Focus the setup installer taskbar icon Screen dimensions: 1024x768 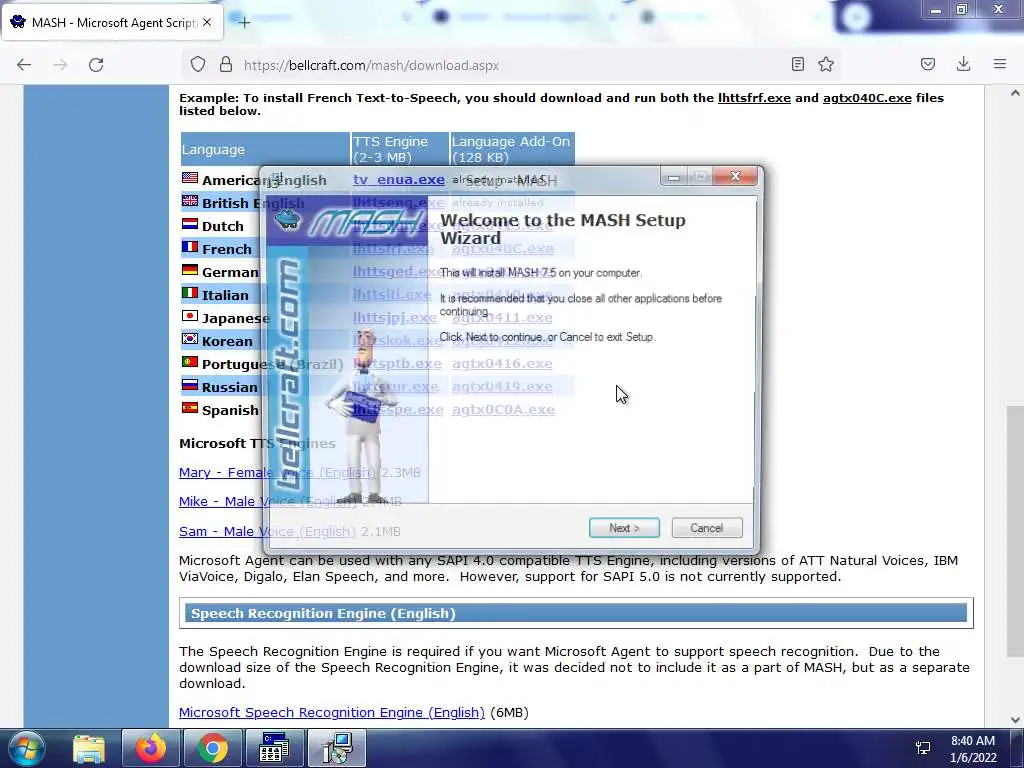coord(336,748)
